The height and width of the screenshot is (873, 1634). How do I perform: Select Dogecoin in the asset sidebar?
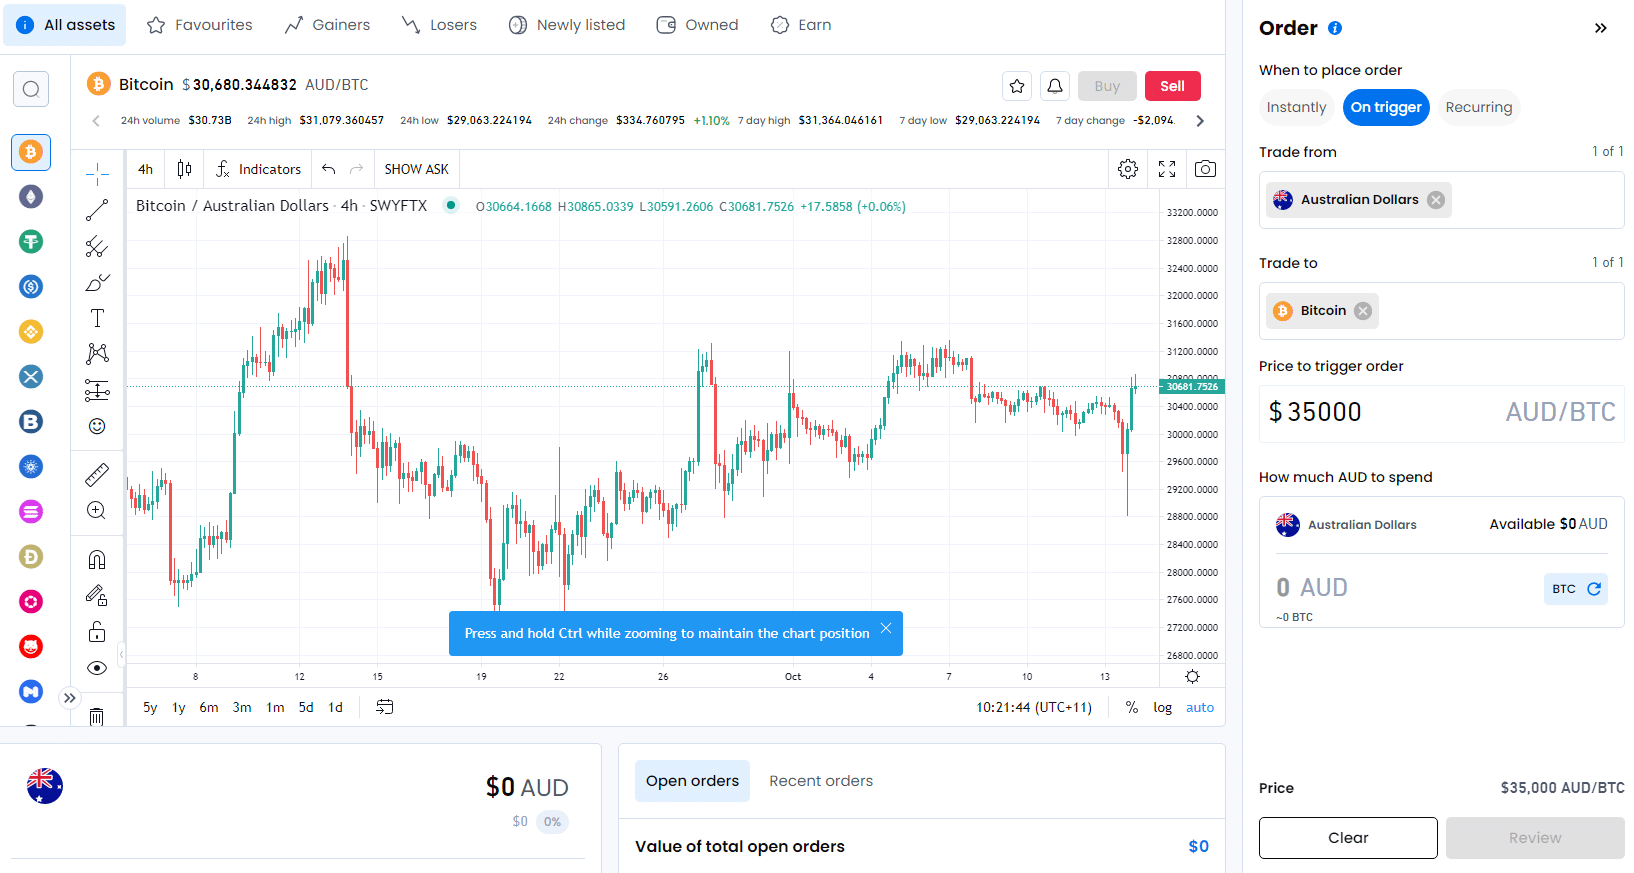(x=31, y=557)
